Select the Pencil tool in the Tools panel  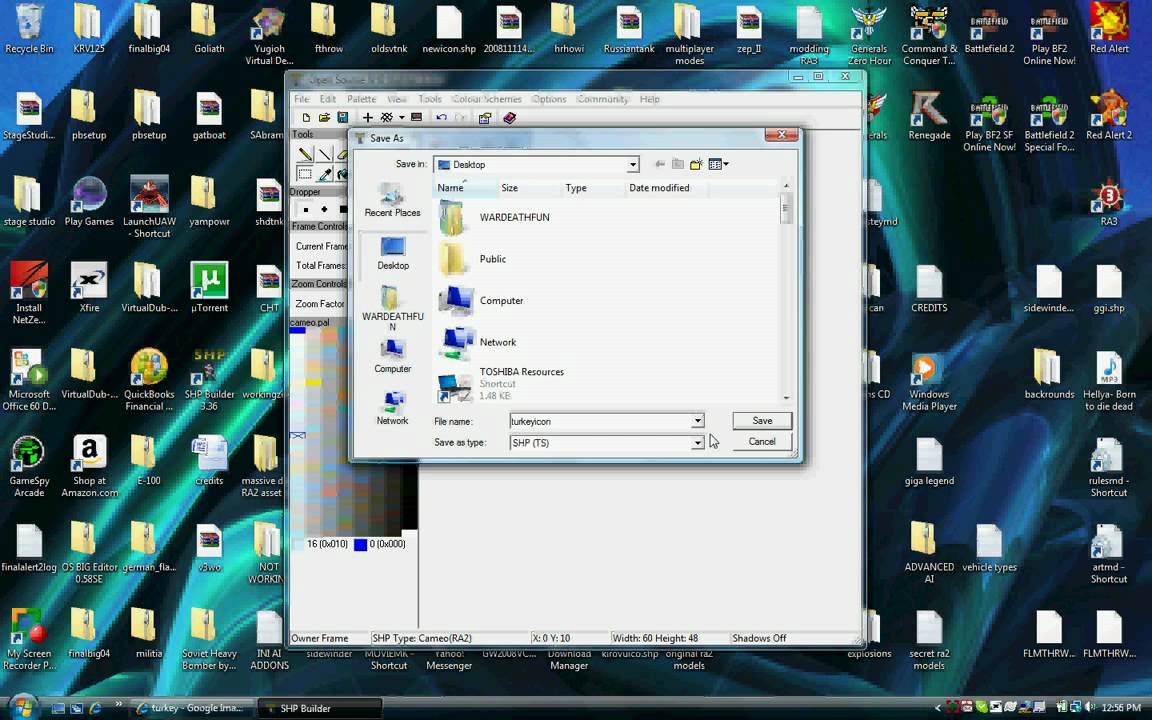pyautogui.click(x=305, y=153)
